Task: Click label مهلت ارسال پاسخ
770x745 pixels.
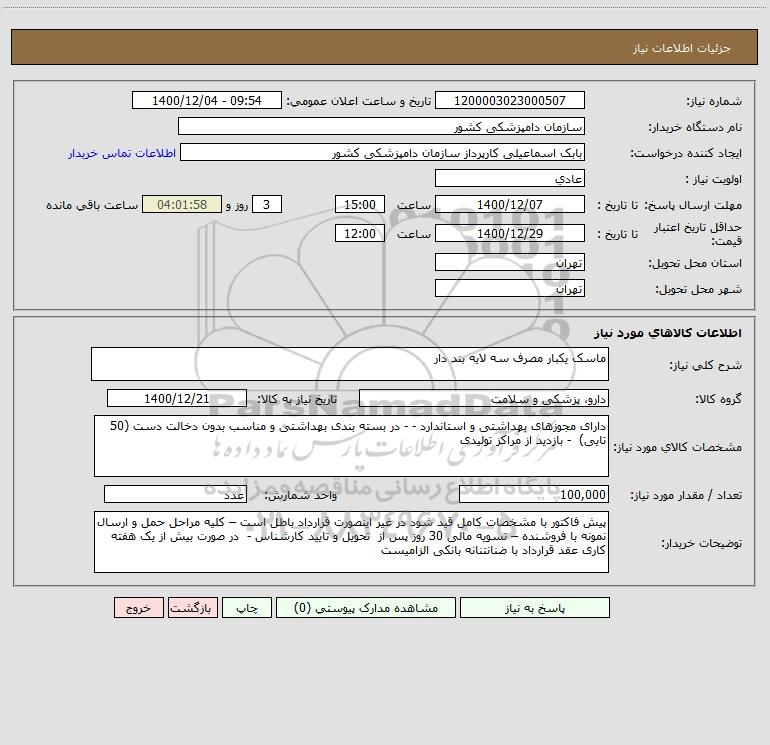Action: [x=693, y=205]
